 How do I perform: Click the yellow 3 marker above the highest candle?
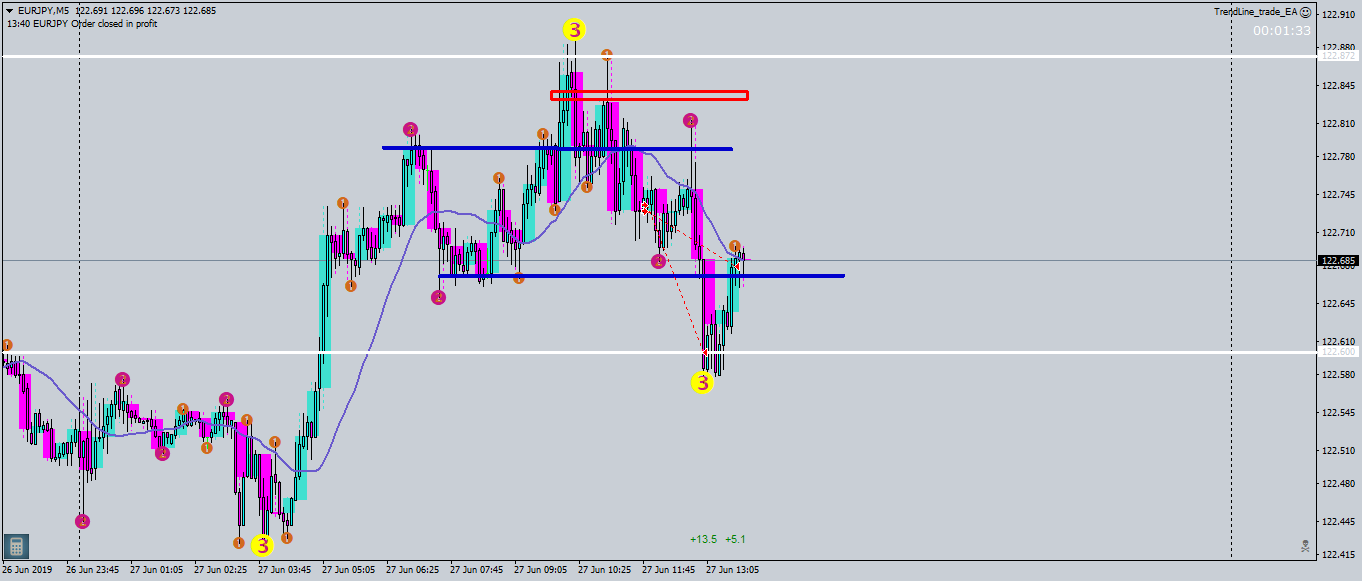573,30
